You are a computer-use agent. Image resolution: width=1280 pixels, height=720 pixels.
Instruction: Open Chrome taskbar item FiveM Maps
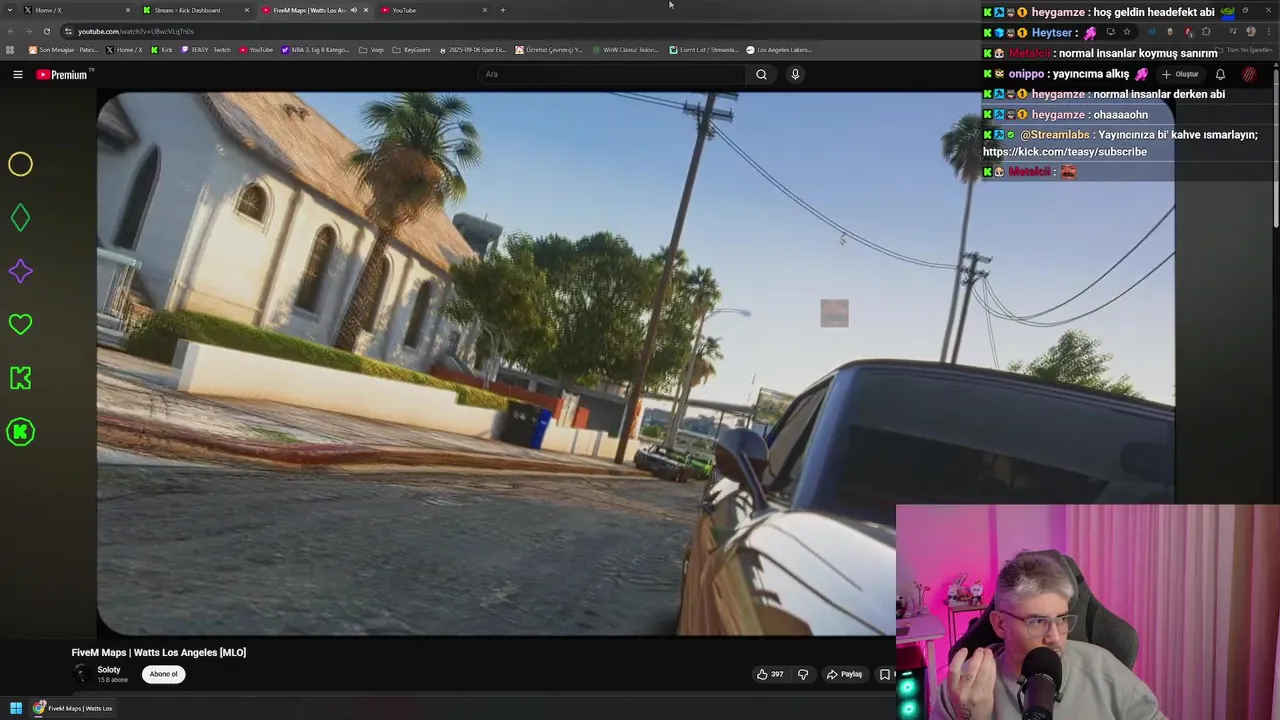pyautogui.click(x=73, y=708)
